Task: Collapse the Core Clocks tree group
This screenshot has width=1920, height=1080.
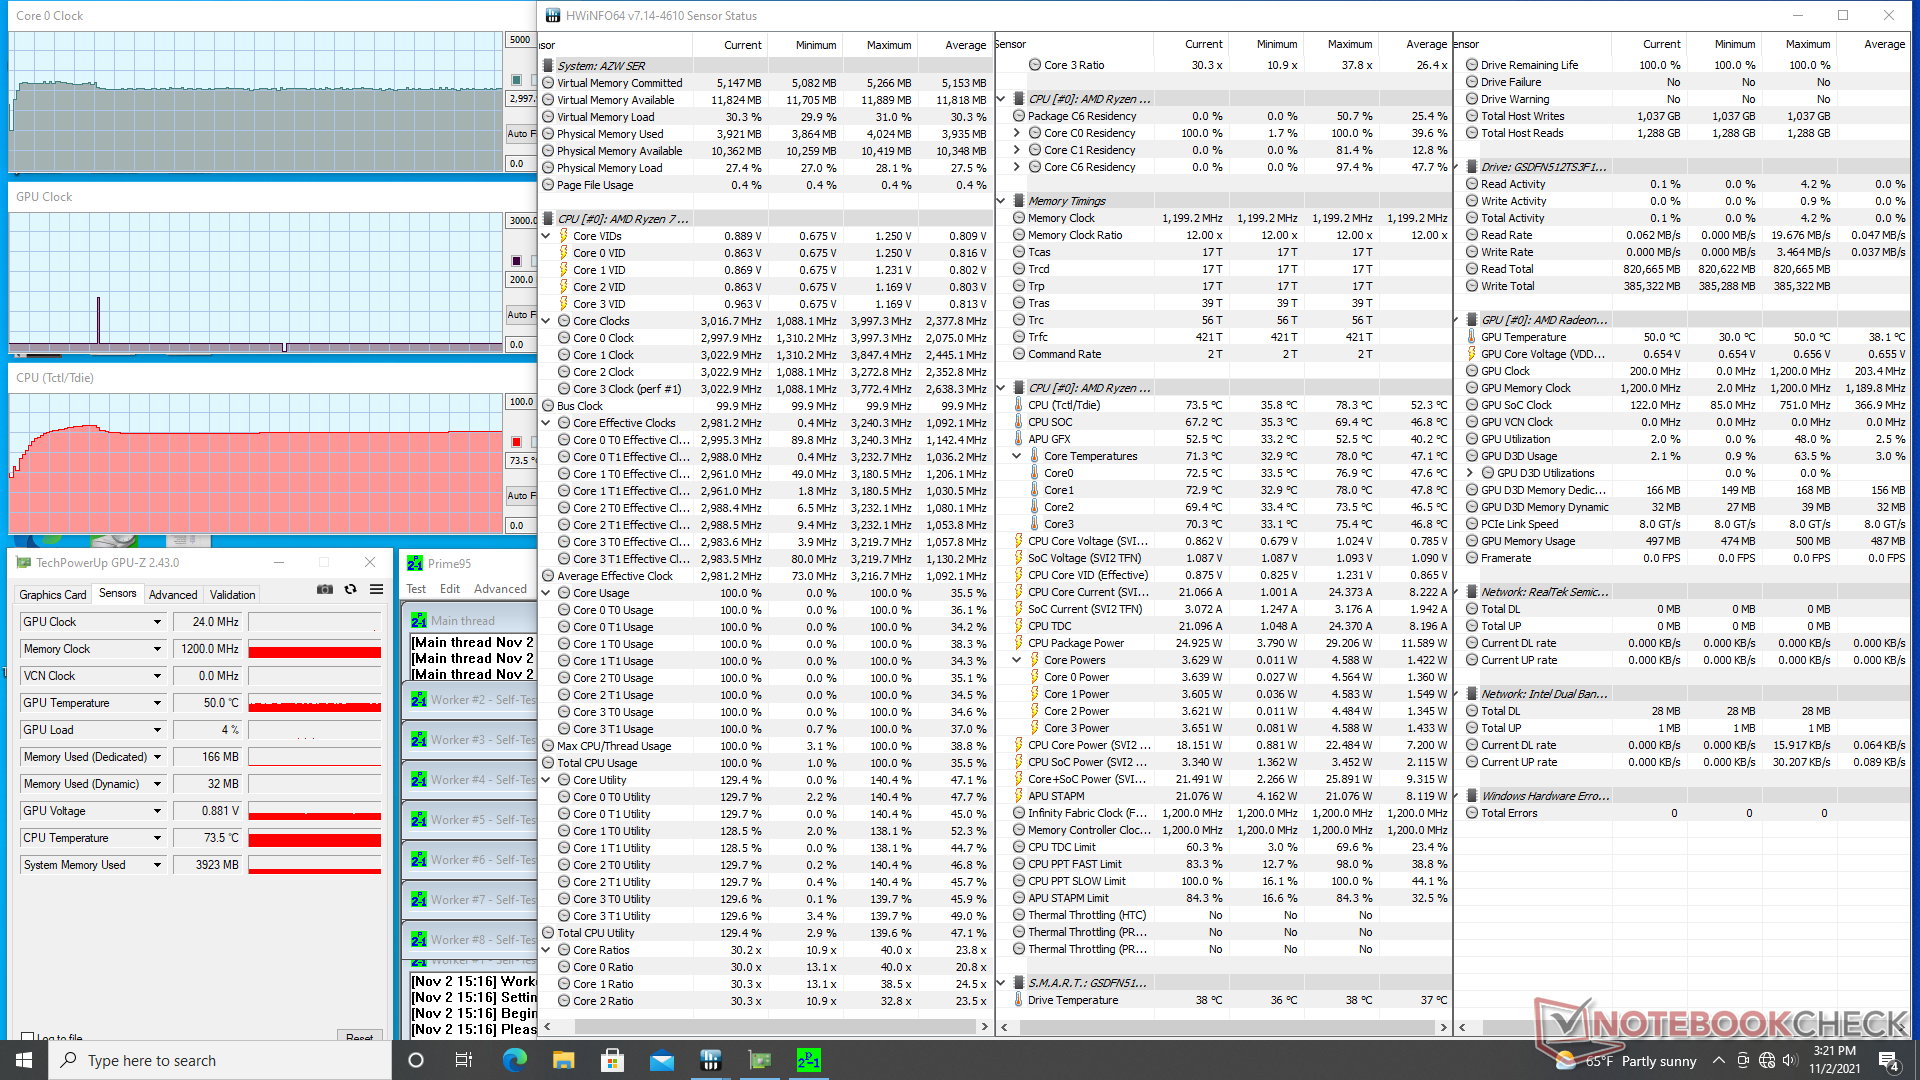Action: click(x=546, y=321)
